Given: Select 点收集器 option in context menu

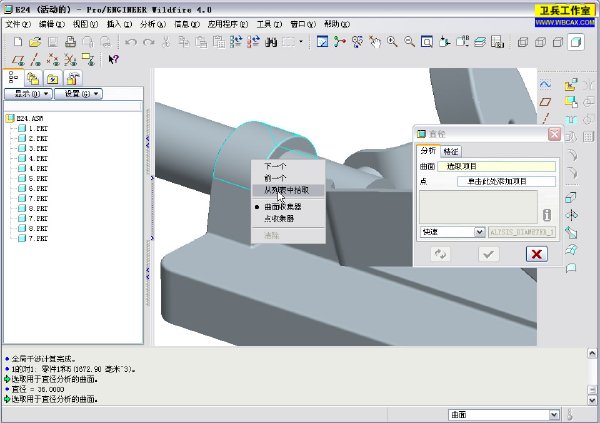Looking at the screenshot, I should (288, 219).
